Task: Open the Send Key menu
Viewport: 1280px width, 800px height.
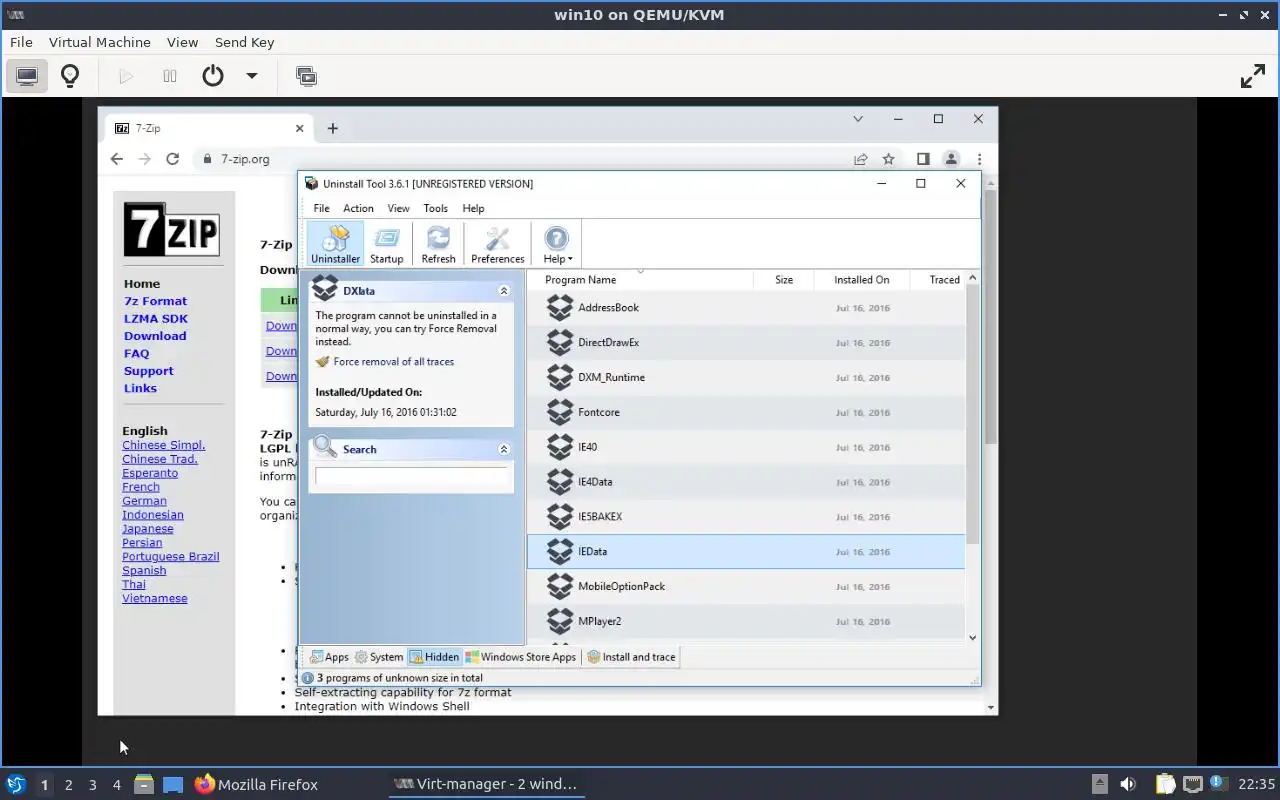Action: point(244,42)
